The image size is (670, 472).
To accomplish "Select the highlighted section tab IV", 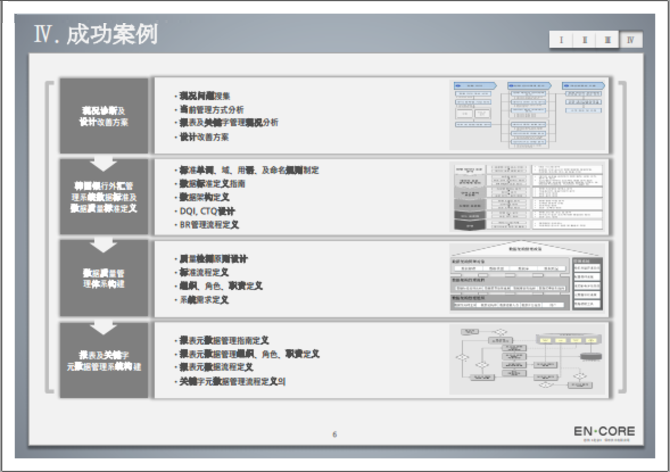I will click(631, 40).
